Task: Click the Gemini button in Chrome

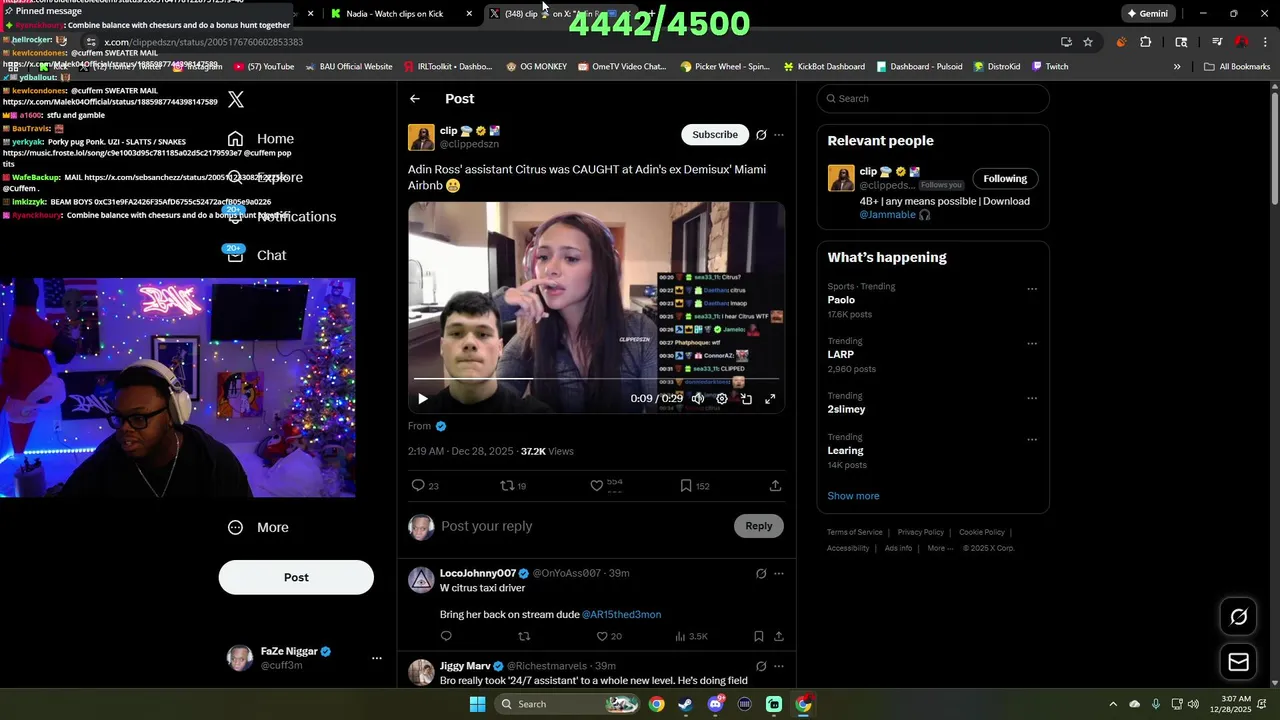Action: pos(1148,14)
